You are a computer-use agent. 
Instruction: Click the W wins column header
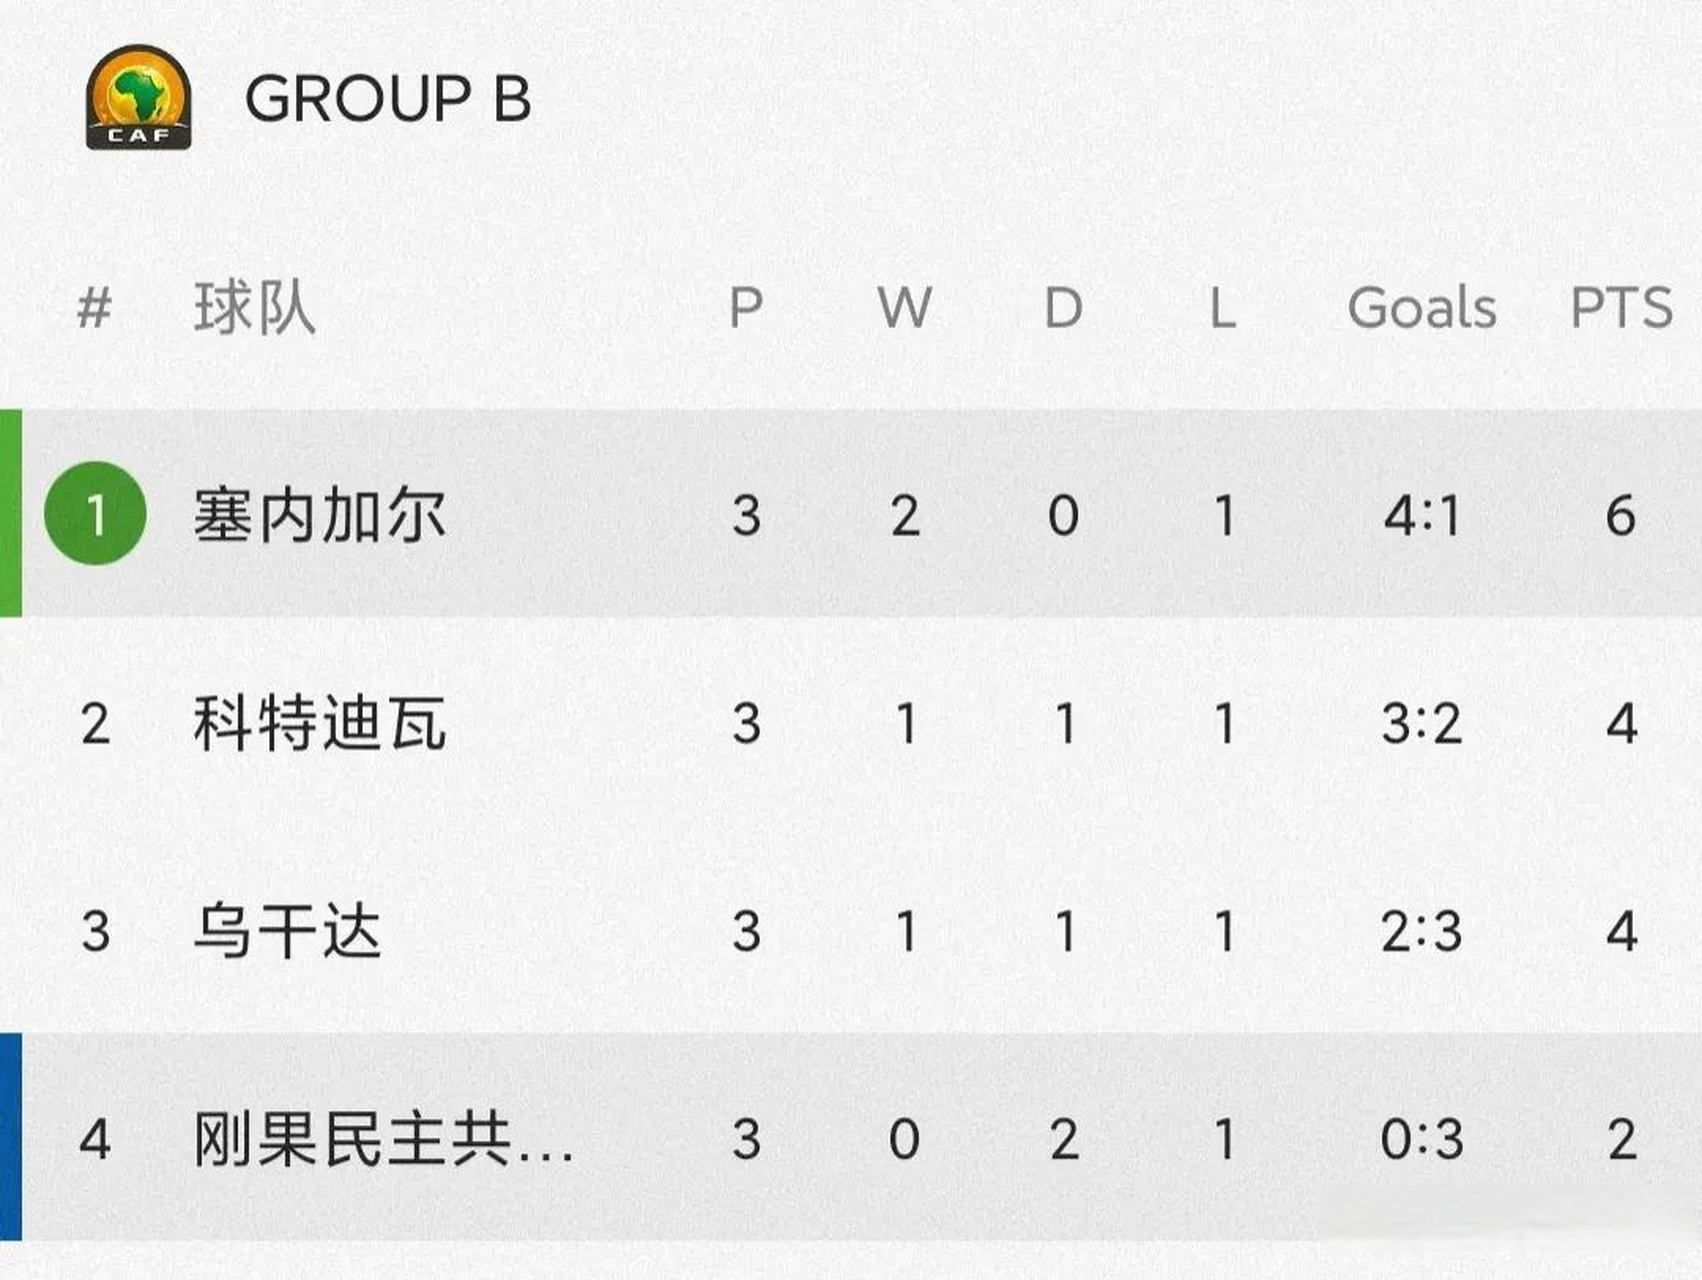tap(904, 307)
